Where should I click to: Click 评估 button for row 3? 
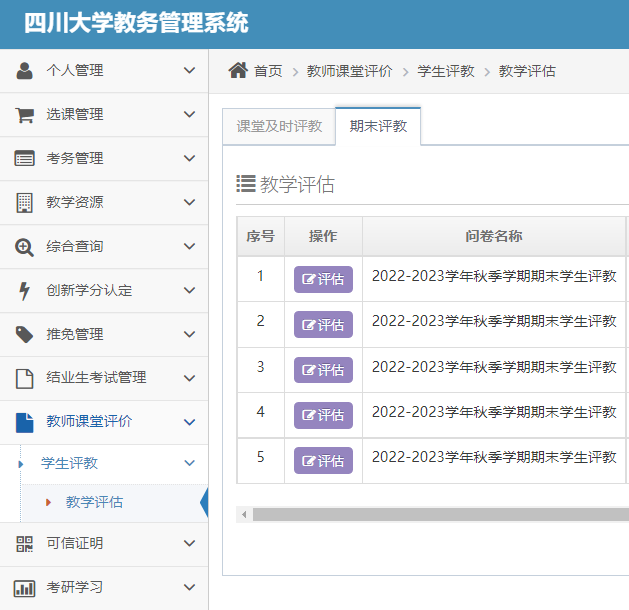coord(323,370)
